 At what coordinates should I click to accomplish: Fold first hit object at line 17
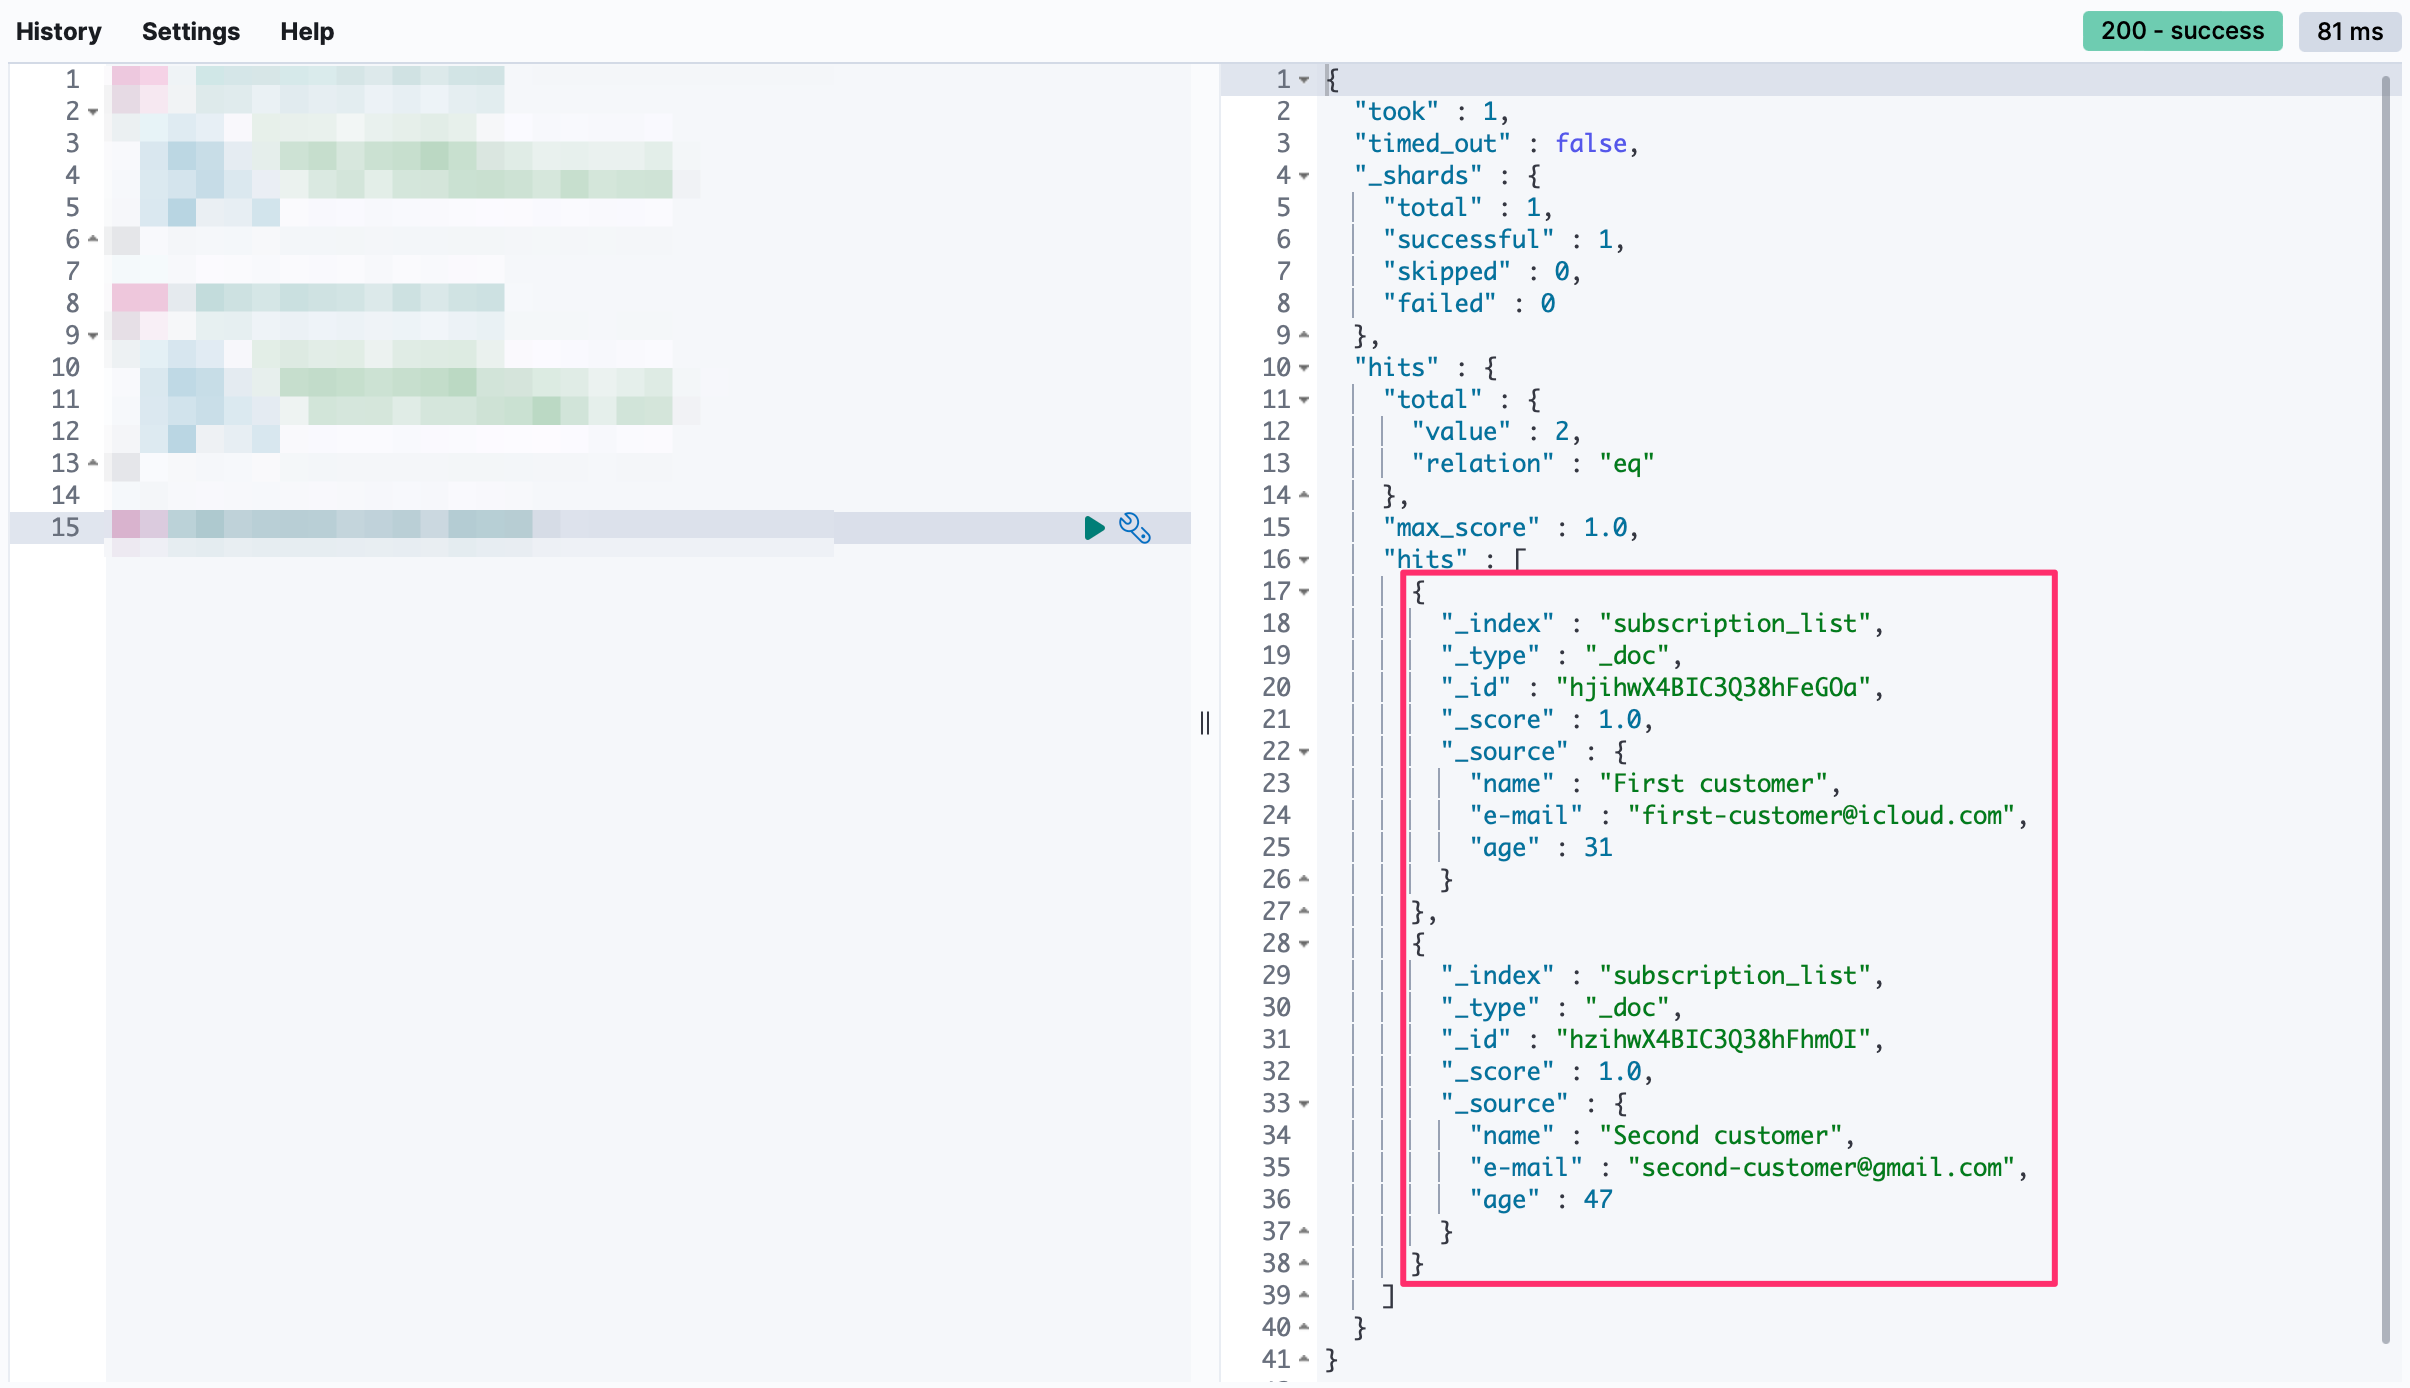tap(1304, 592)
